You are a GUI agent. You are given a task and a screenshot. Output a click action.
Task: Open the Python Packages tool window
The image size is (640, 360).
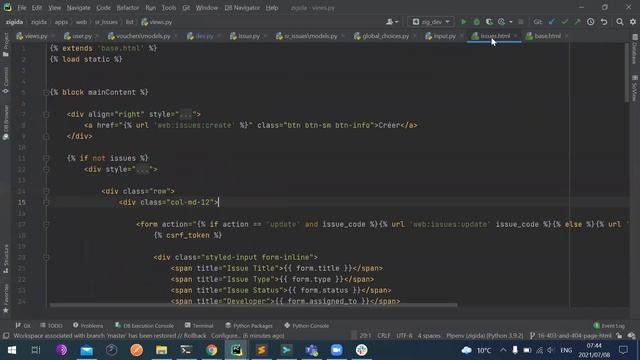249,326
